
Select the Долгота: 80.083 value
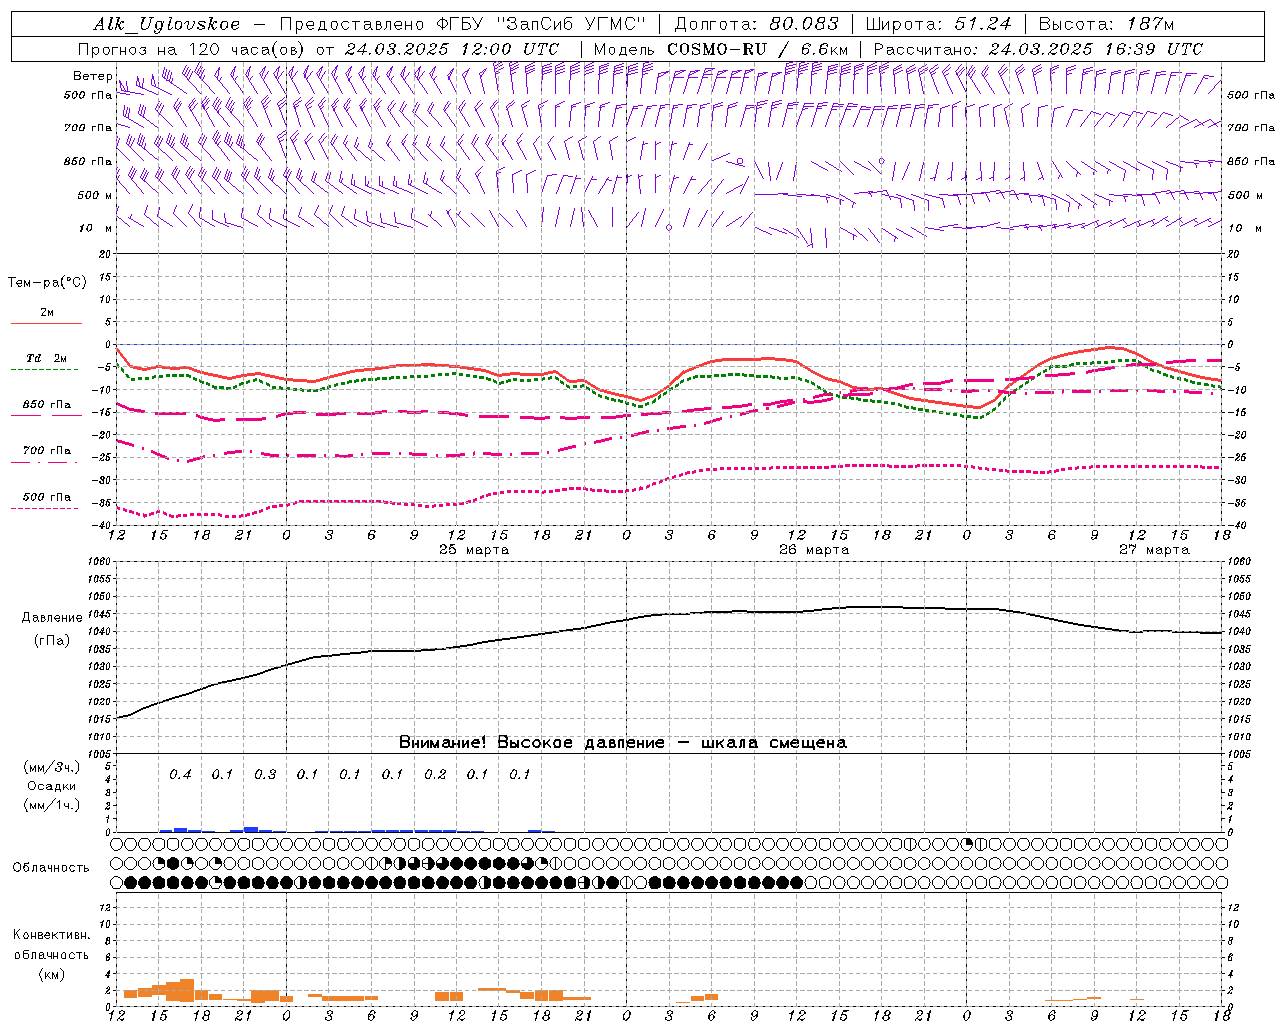coord(757,24)
